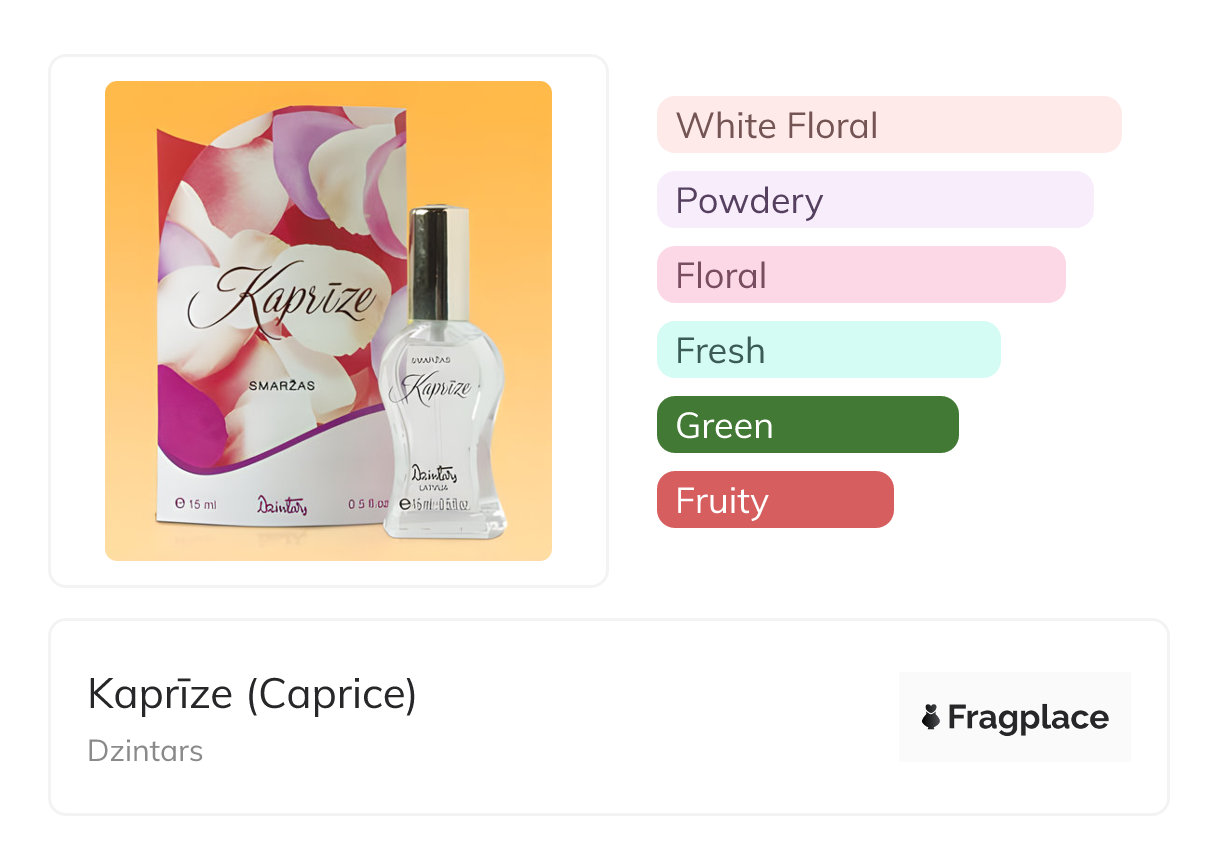Select the red Fruity accord bar
Viewport: 1218px width, 864px height.
point(774,500)
